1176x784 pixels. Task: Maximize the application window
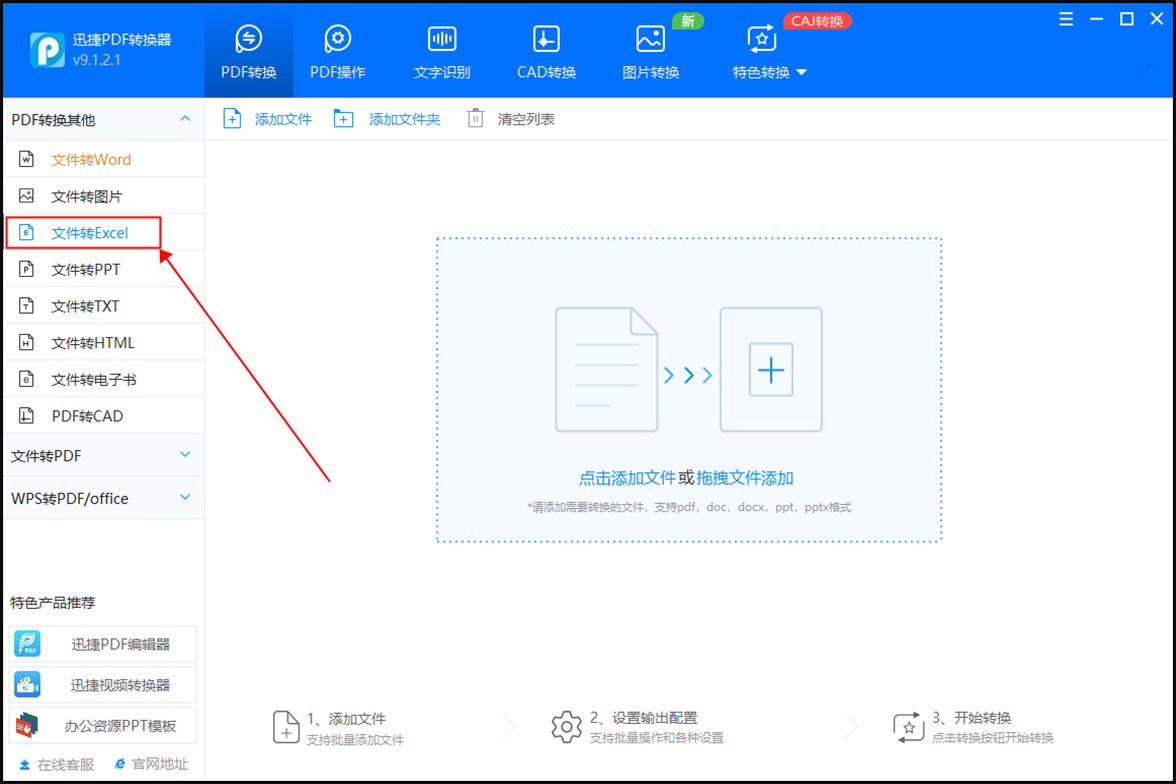pyautogui.click(x=1126, y=20)
